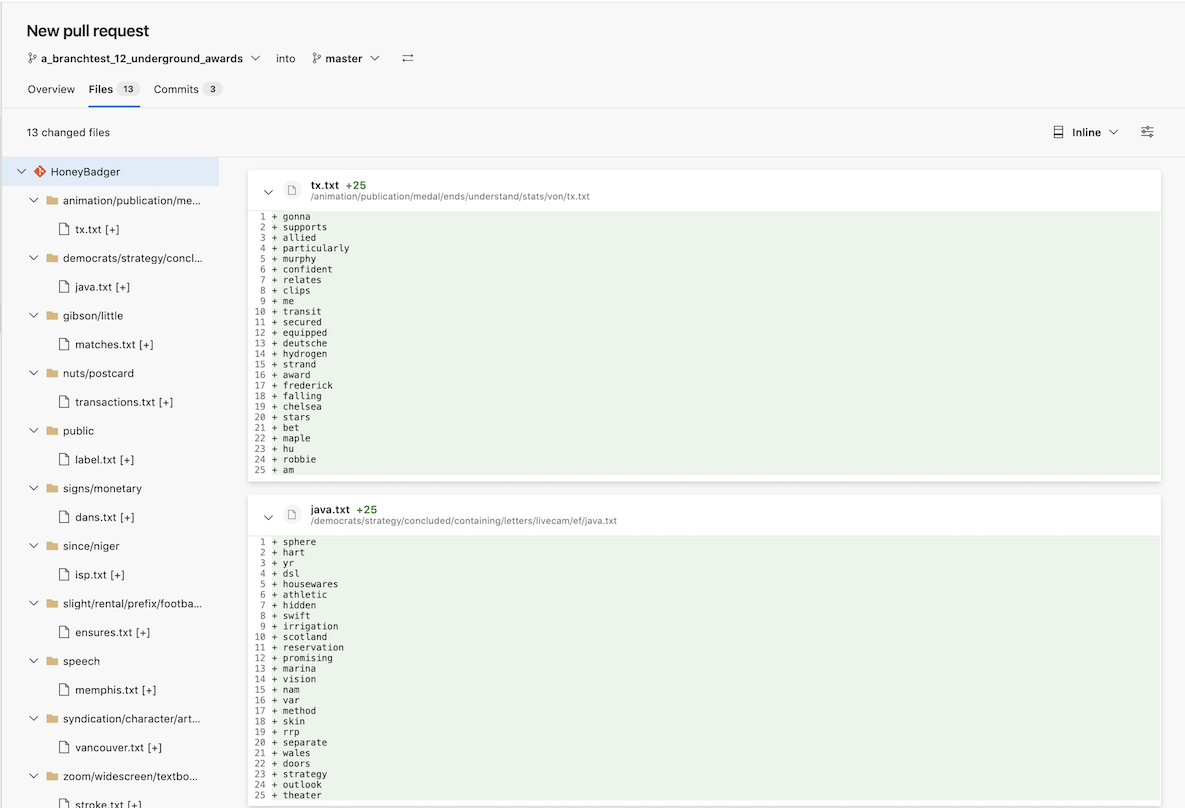Image resolution: width=1185 pixels, height=808 pixels.
Task: Collapse syndication/character folder chevron
Action: click(33, 718)
